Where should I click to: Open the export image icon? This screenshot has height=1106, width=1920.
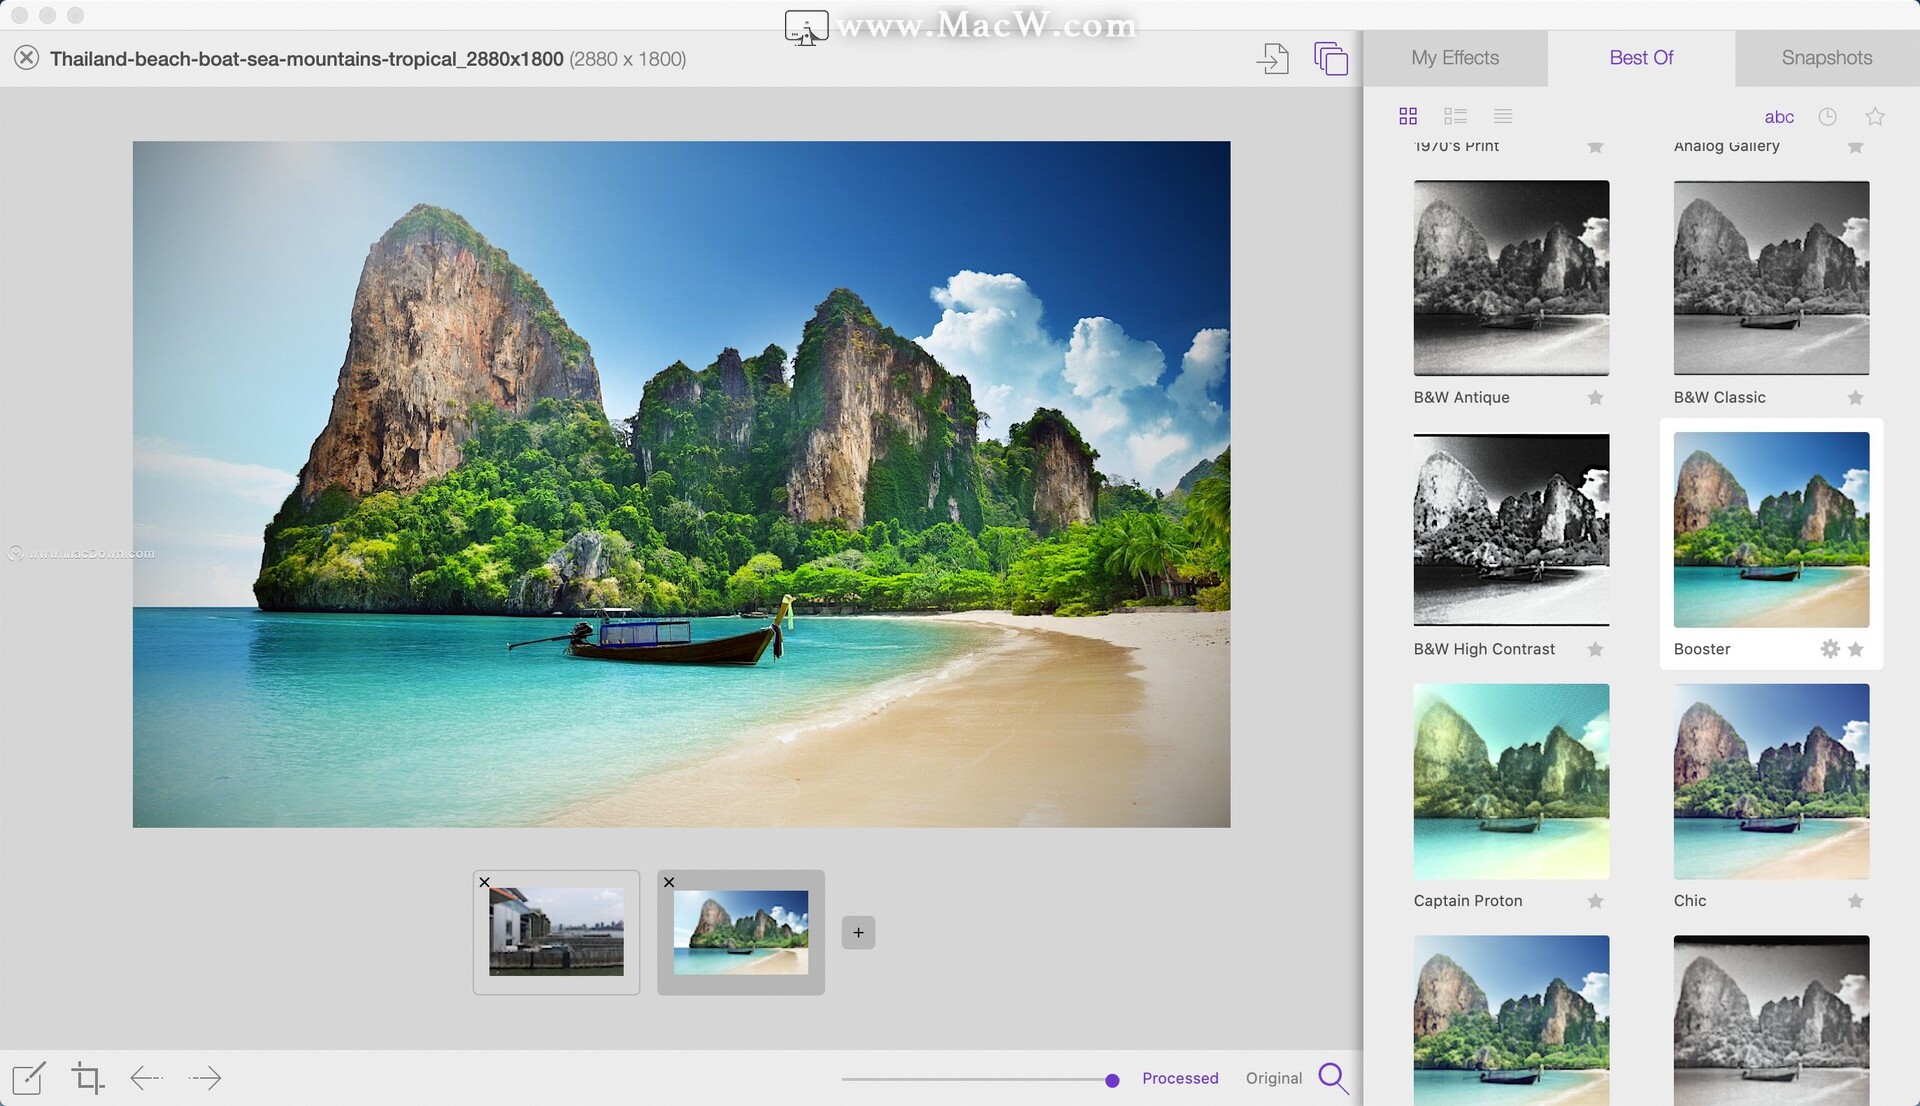point(1272,59)
